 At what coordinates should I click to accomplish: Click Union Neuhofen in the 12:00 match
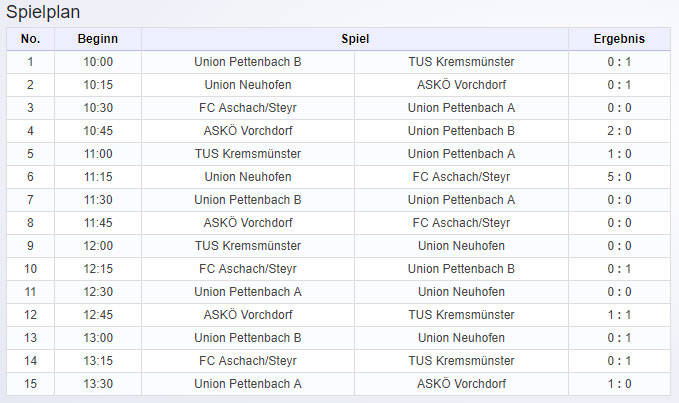click(461, 246)
